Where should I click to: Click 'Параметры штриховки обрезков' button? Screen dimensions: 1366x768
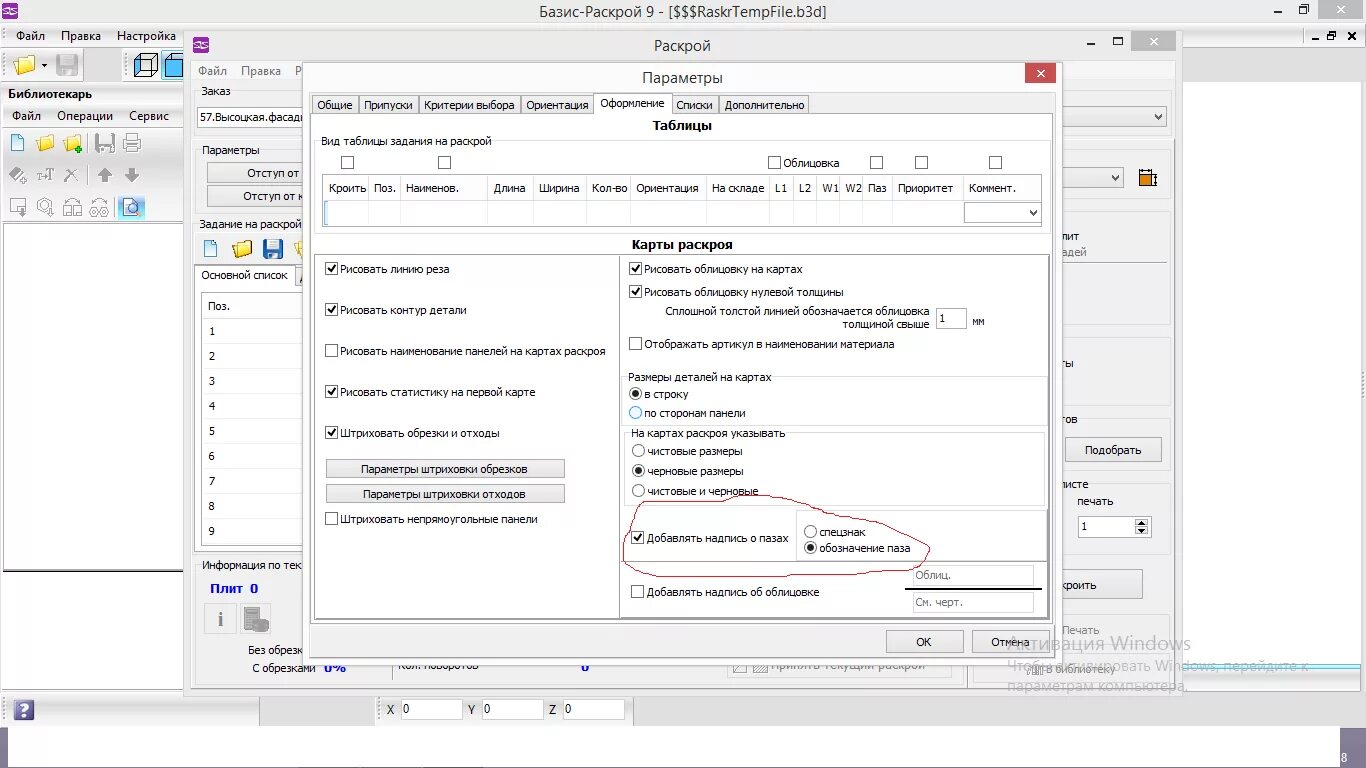(445, 469)
